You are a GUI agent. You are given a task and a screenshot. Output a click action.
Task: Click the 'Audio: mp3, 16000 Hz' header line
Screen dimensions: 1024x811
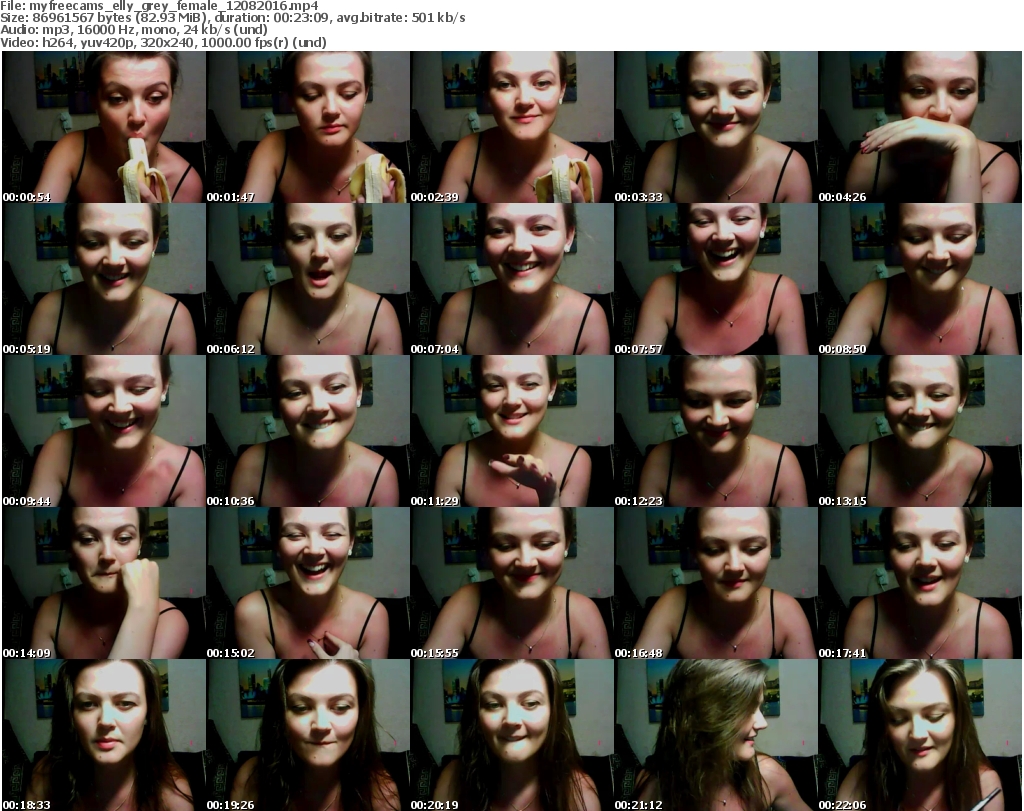tap(134, 30)
